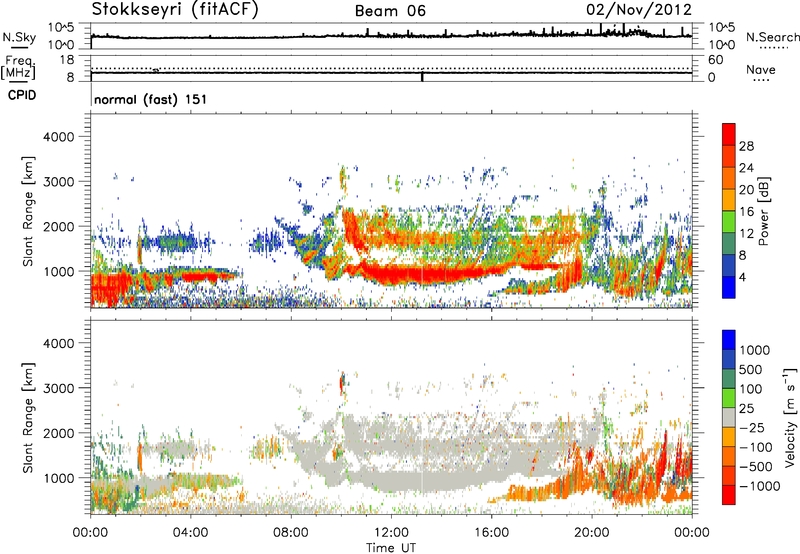Click the "4000" tick of the power panel
The width and height of the screenshot is (800, 554).
pos(58,137)
